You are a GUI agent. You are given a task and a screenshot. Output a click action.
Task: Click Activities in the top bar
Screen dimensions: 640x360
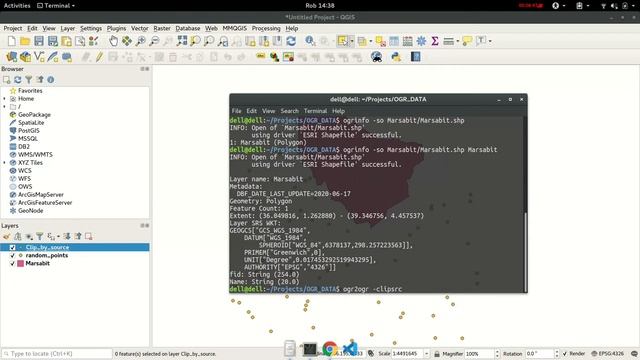pos(17,6)
